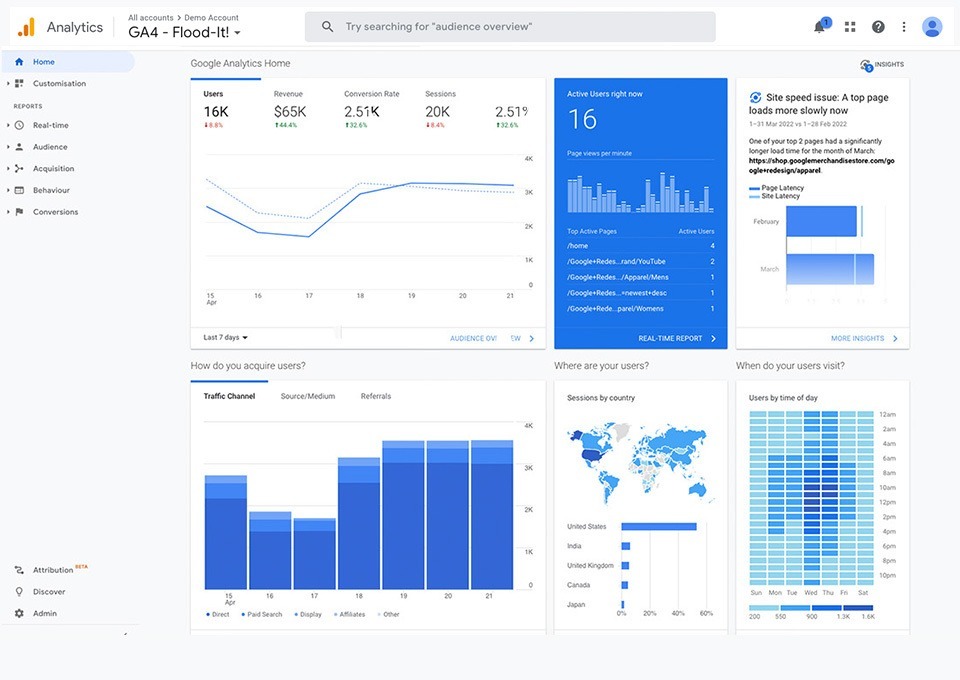Open Discover lightbulb in sidebar

click(x=19, y=591)
